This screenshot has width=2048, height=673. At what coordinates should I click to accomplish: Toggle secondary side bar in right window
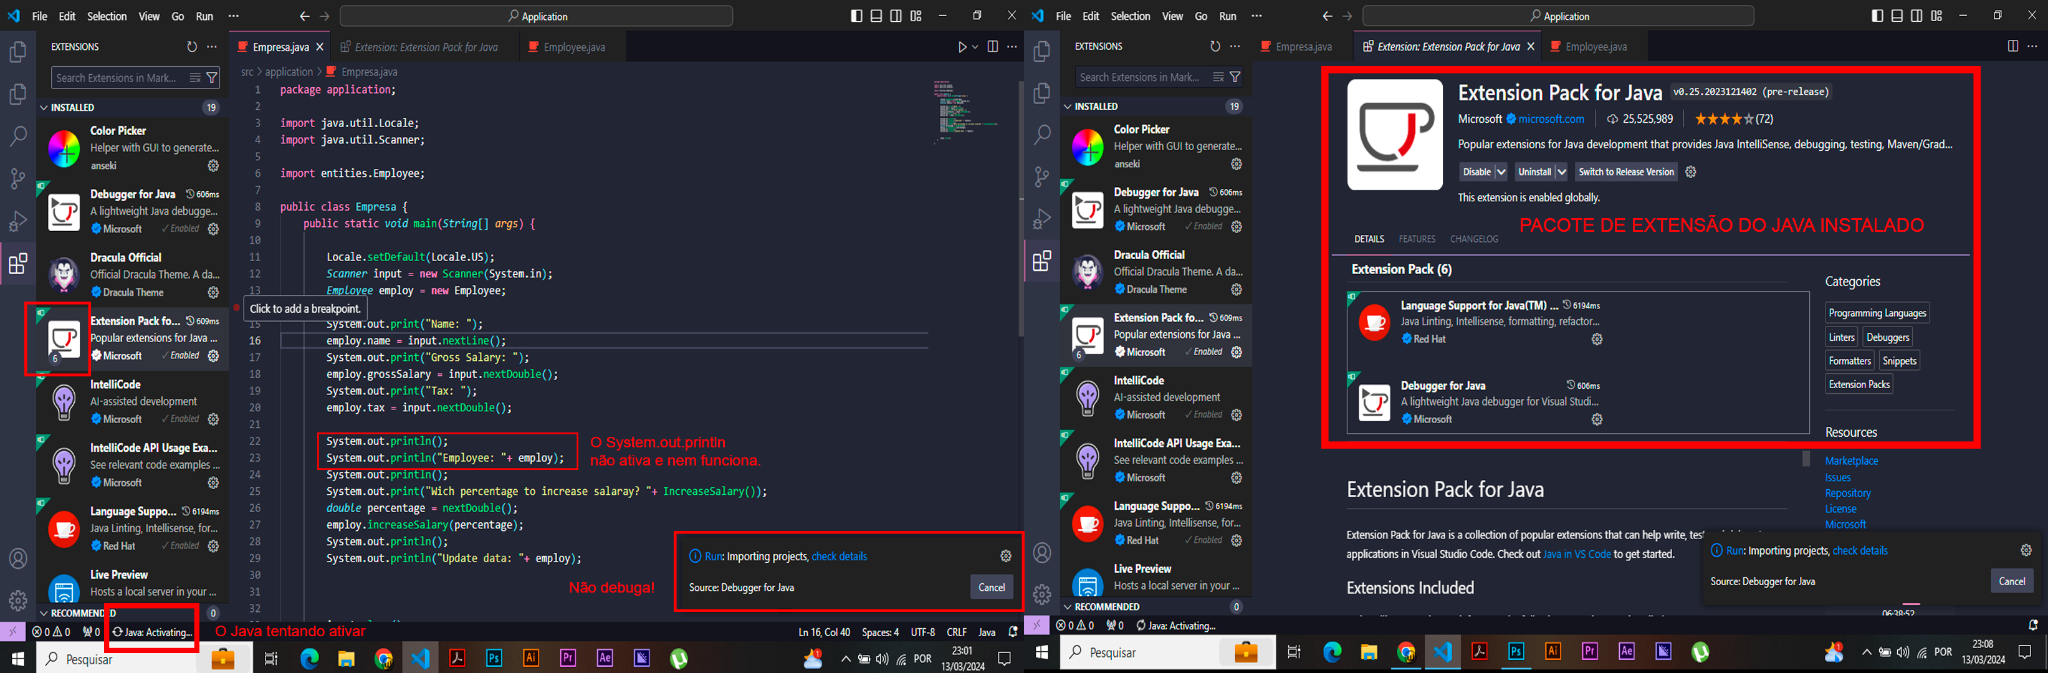[x=1917, y=16]
